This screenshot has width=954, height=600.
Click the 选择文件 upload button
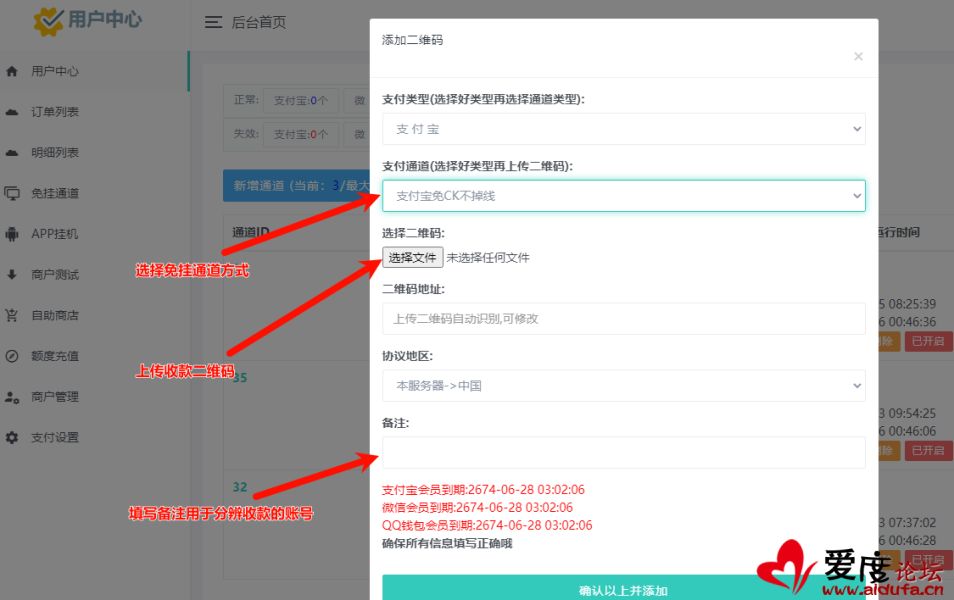pos(413,257)
